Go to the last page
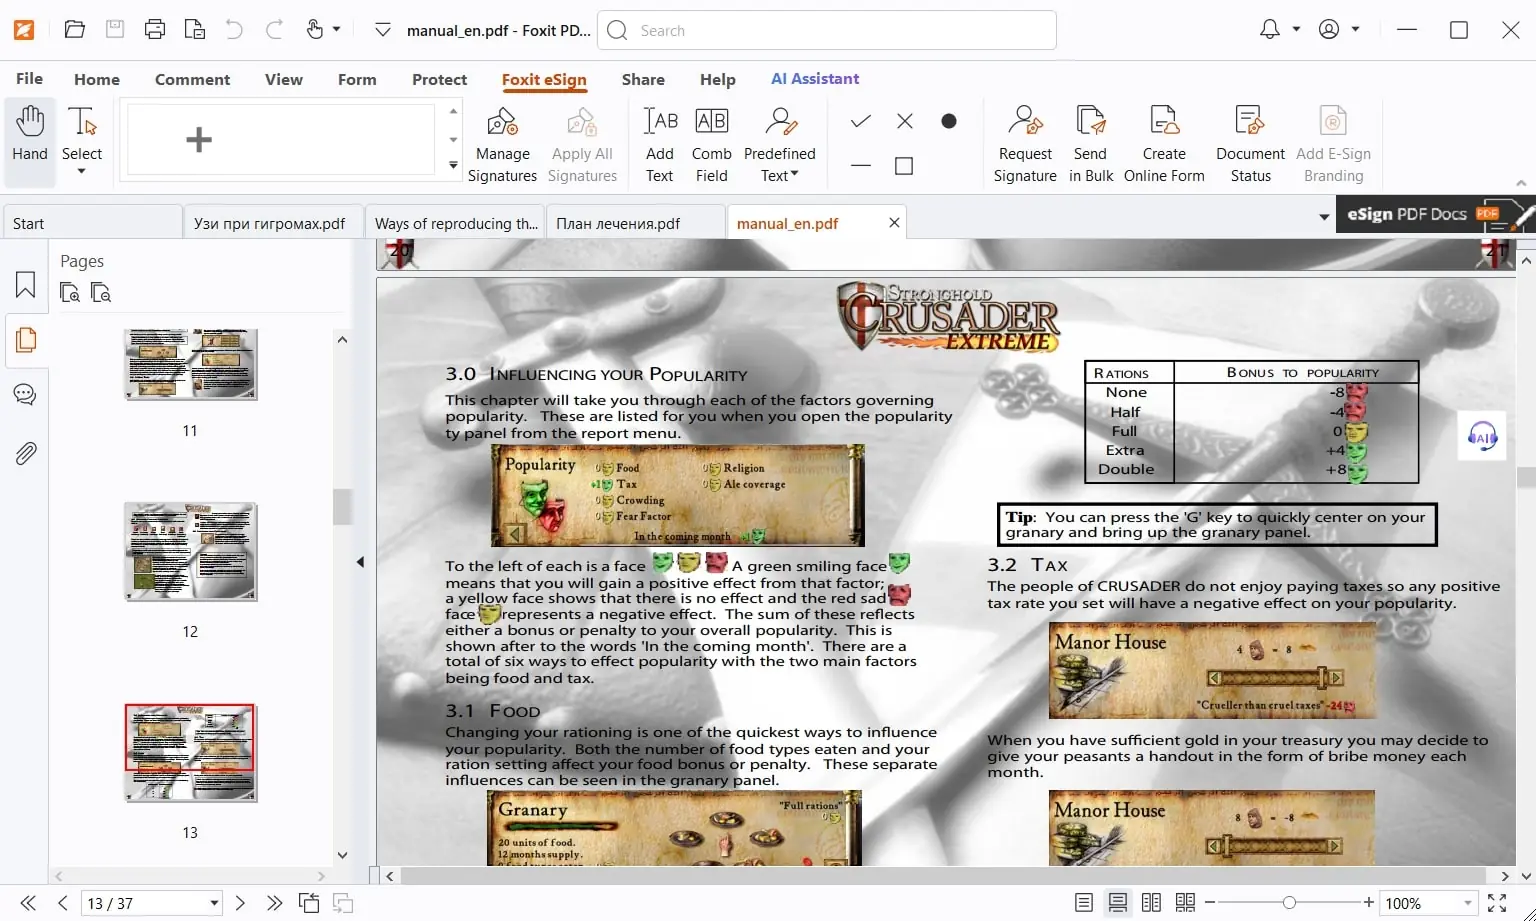 pyautogui.click(x=274, y=903)
